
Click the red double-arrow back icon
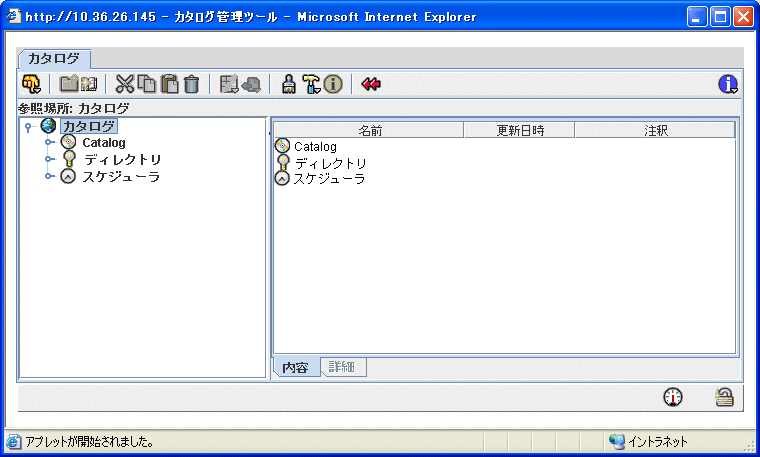[x=371, y=84]
